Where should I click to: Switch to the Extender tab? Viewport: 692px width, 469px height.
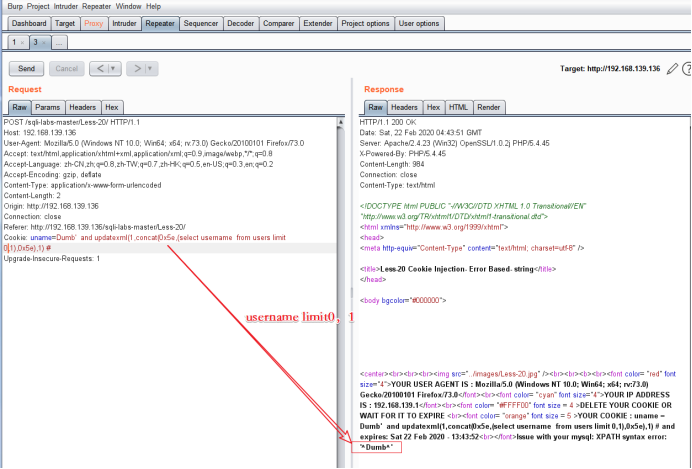click(318, 23)
